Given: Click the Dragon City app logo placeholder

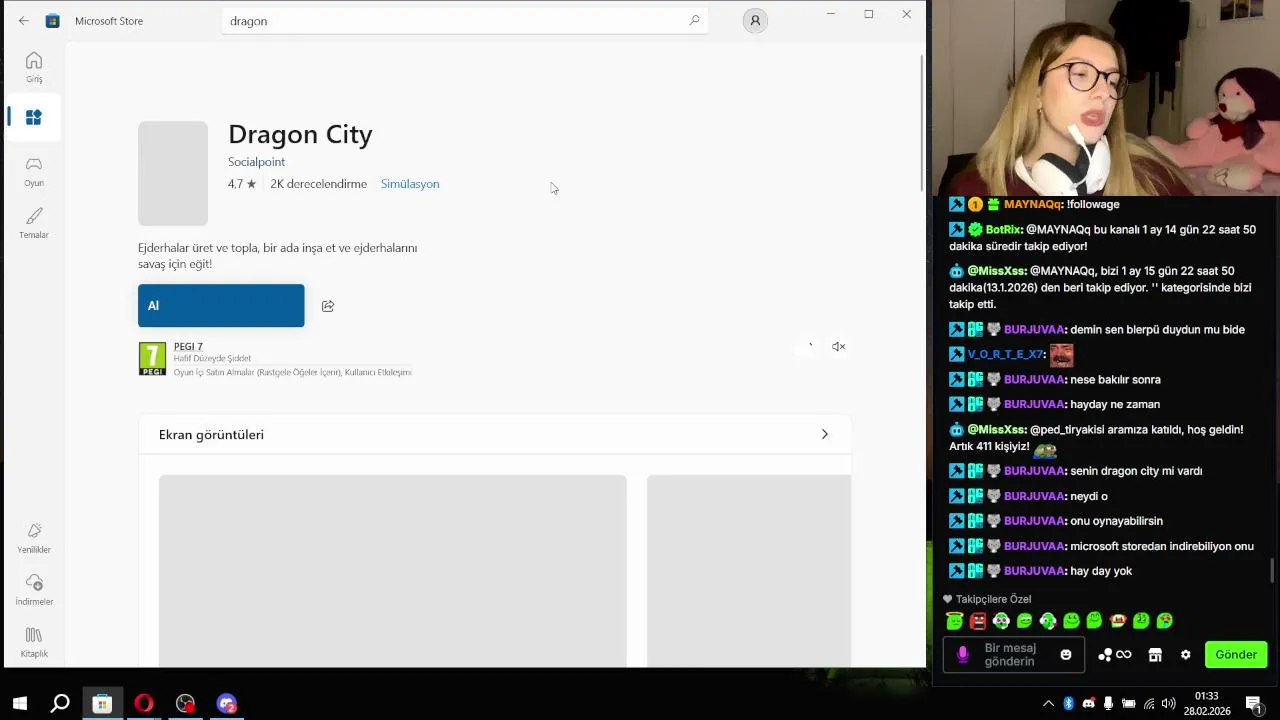Looking at the screenshot, I should 173,173.
